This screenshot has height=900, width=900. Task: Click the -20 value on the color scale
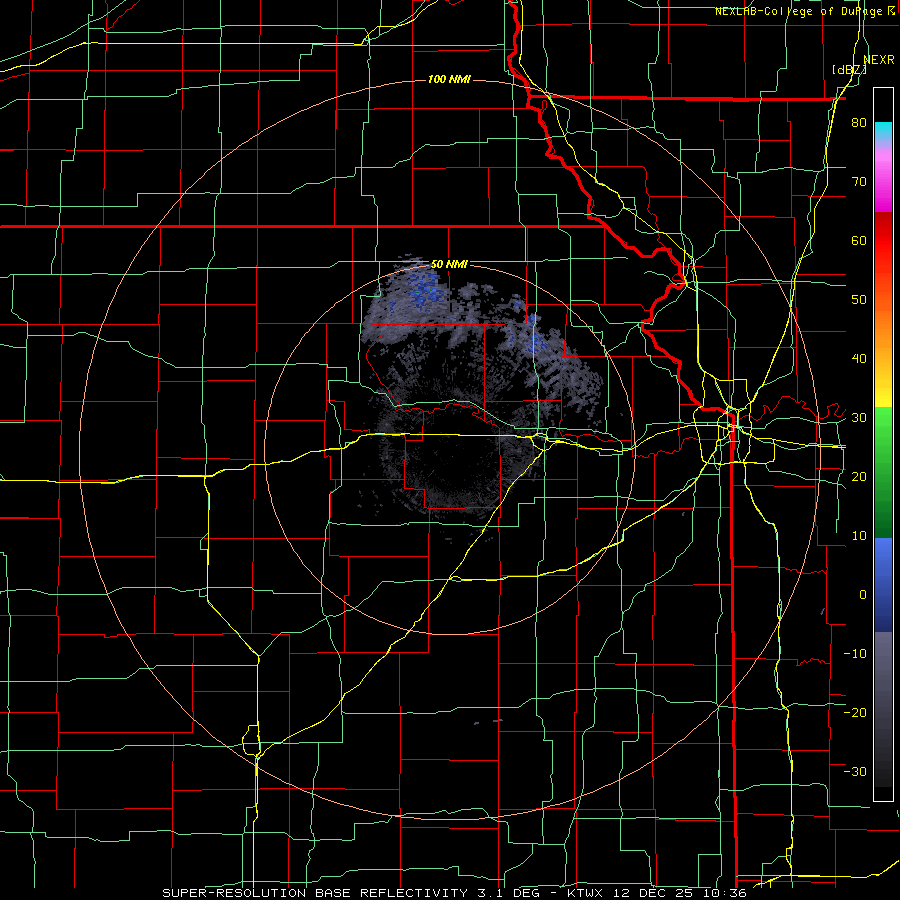point(855,712)
